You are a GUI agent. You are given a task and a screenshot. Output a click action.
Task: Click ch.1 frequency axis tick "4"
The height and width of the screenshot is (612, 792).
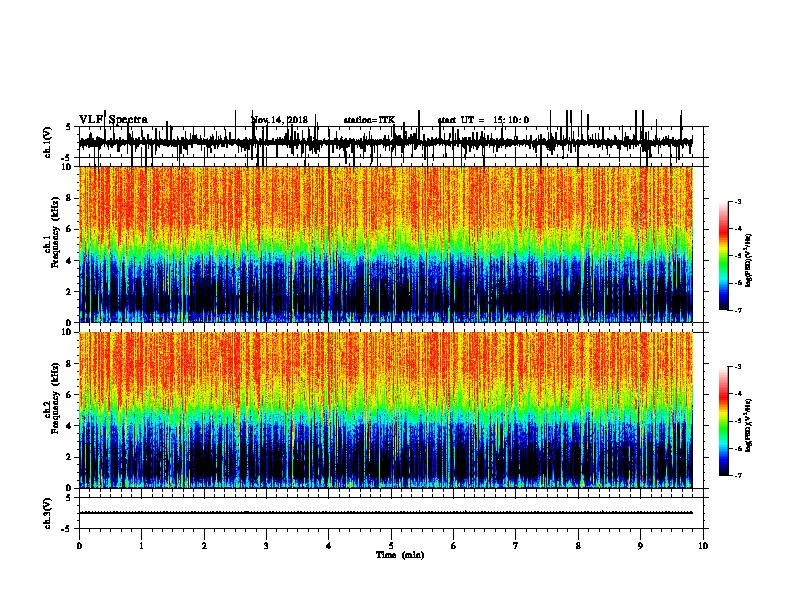[69, 261]
